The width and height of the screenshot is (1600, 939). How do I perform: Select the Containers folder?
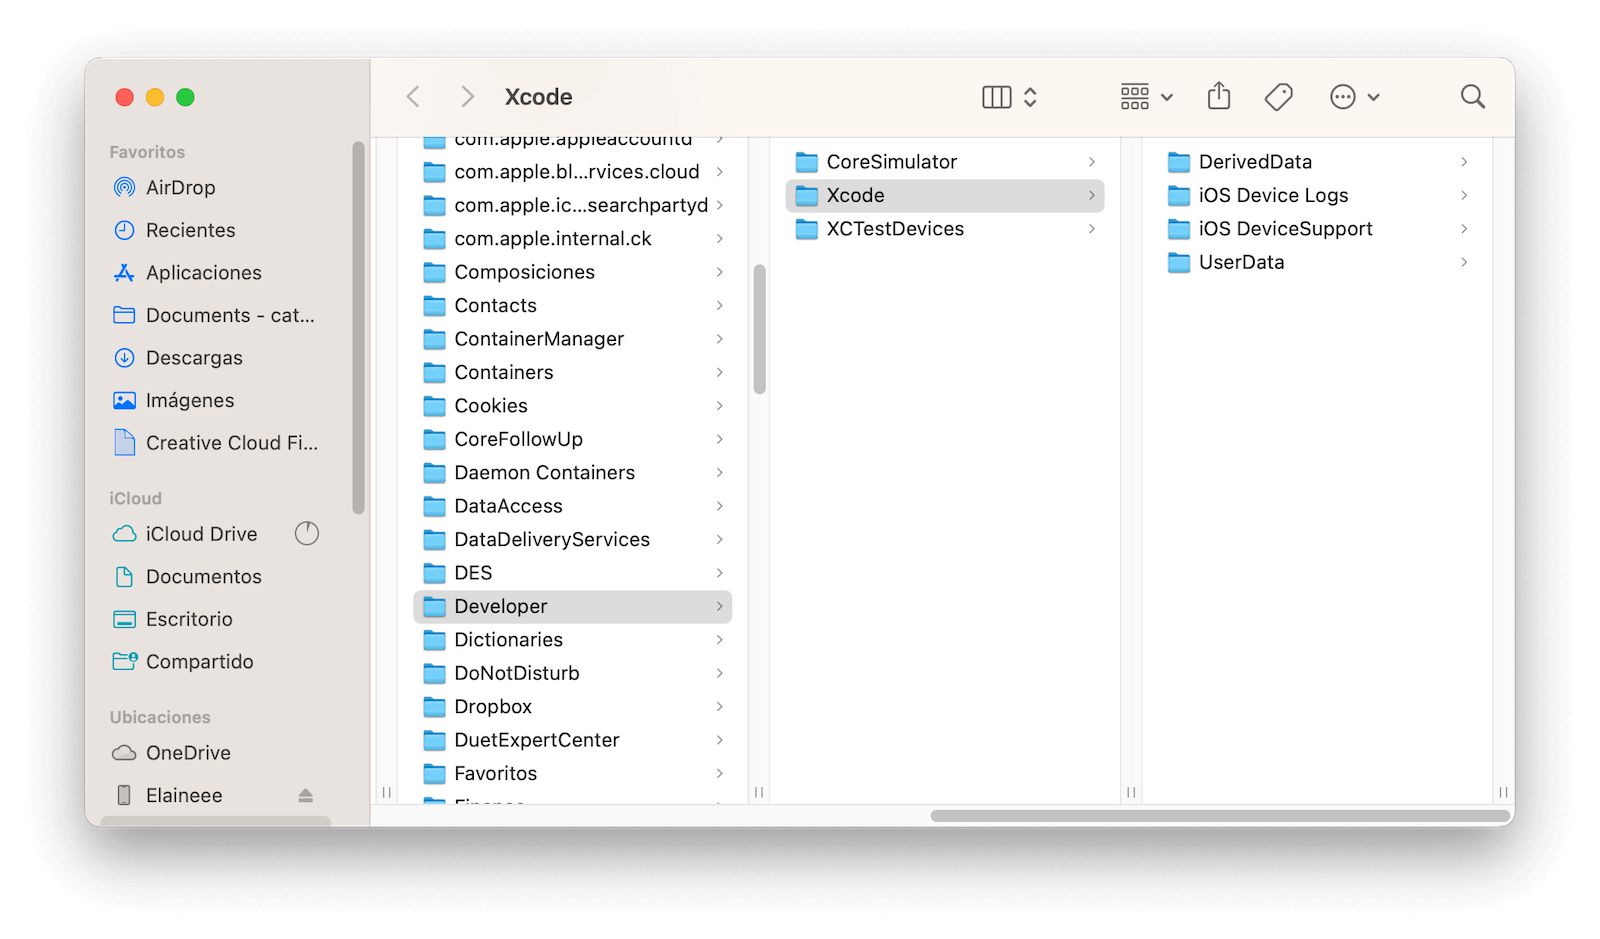[572, 372]
